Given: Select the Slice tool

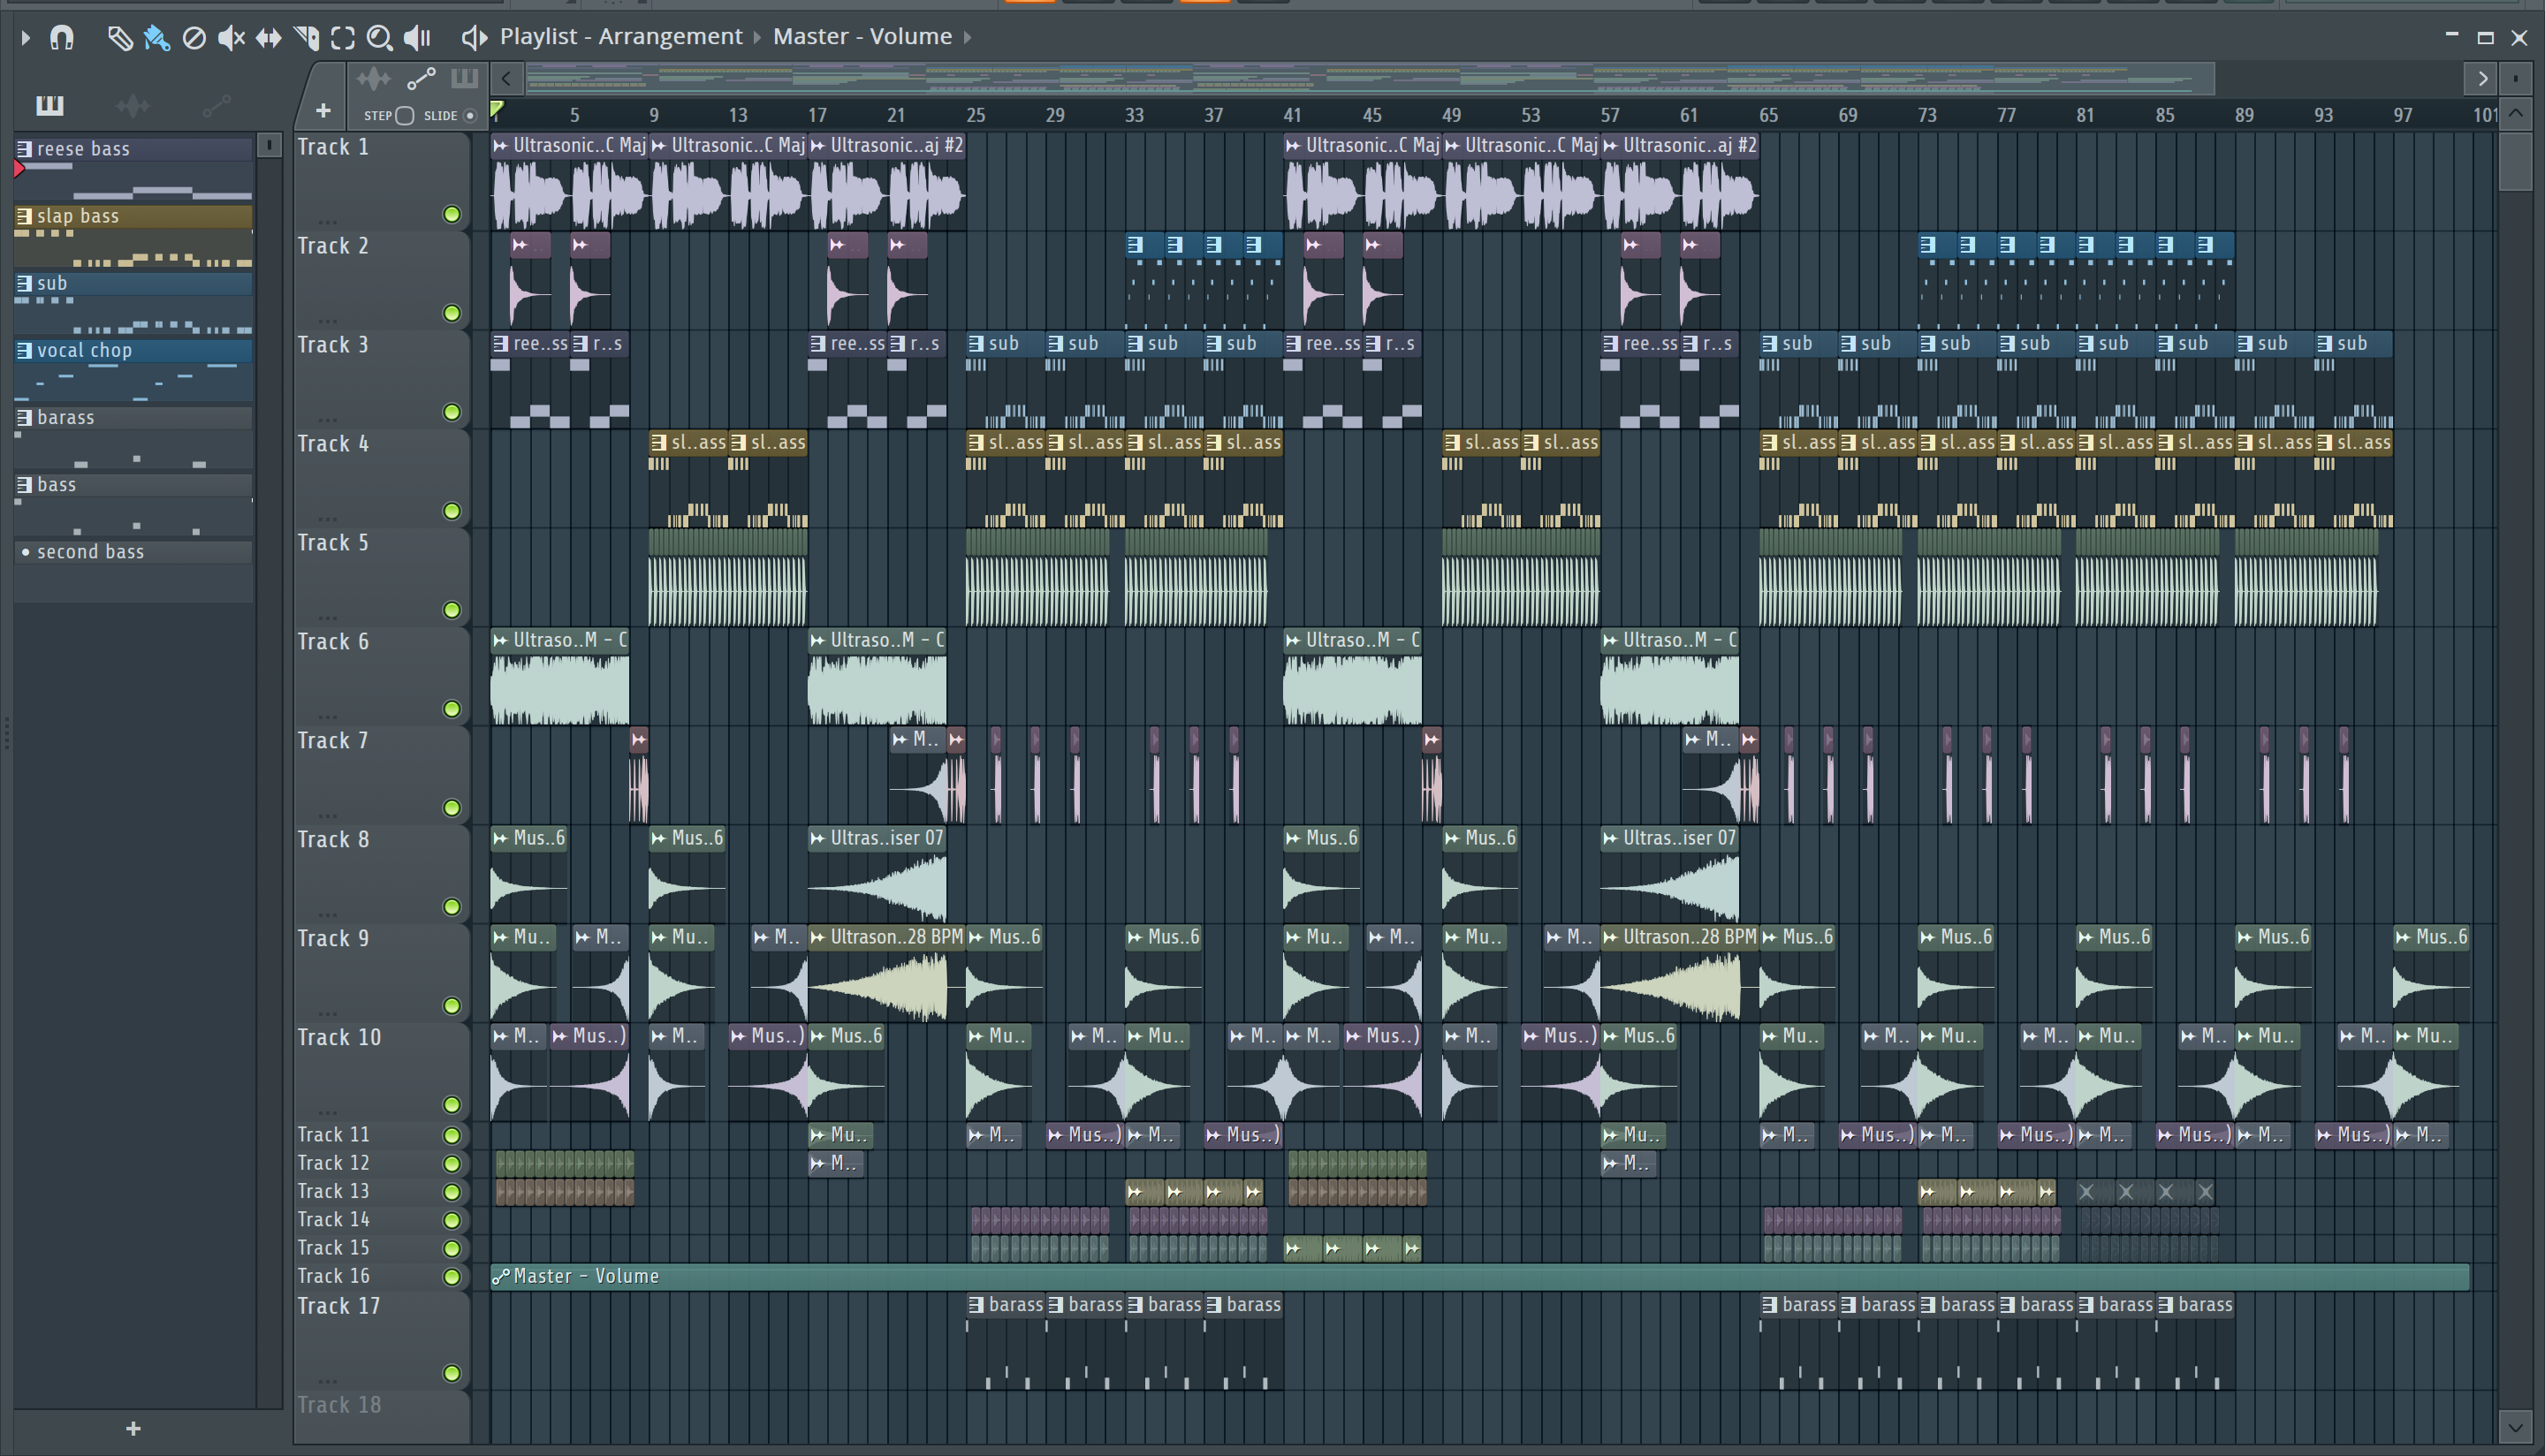Looking at the screenshot, I should [x=306, y=38].
